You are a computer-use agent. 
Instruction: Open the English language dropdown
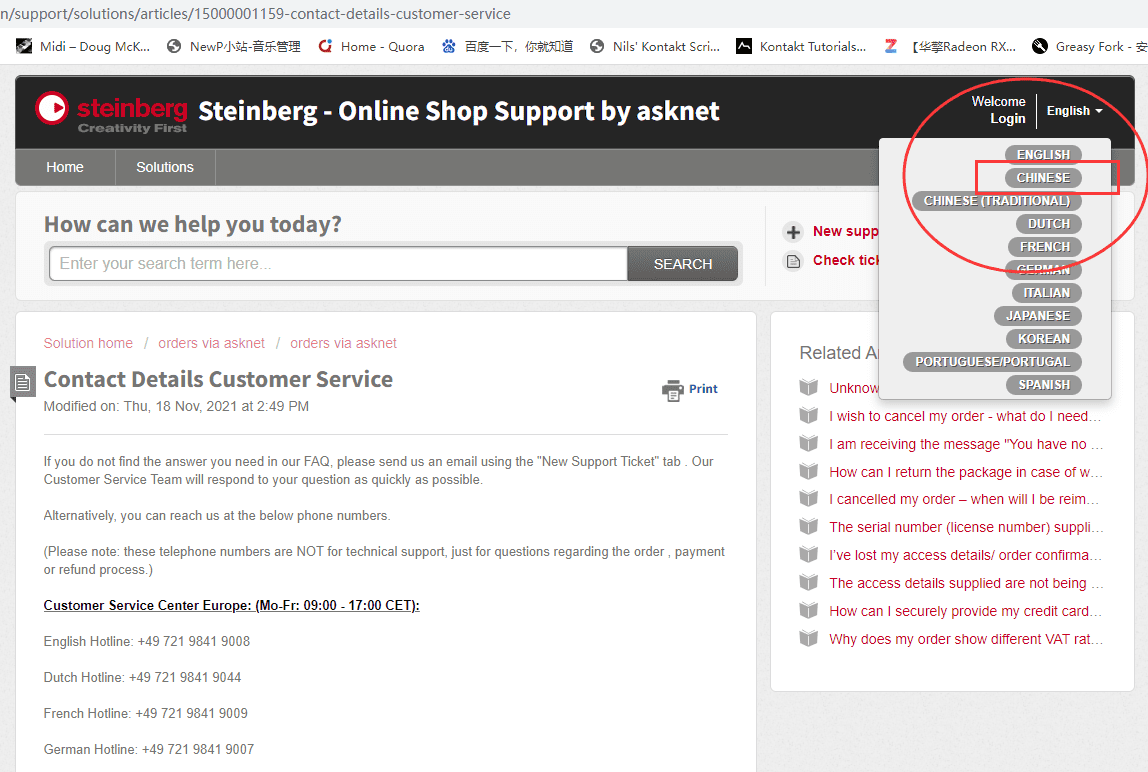(1074, 111)
